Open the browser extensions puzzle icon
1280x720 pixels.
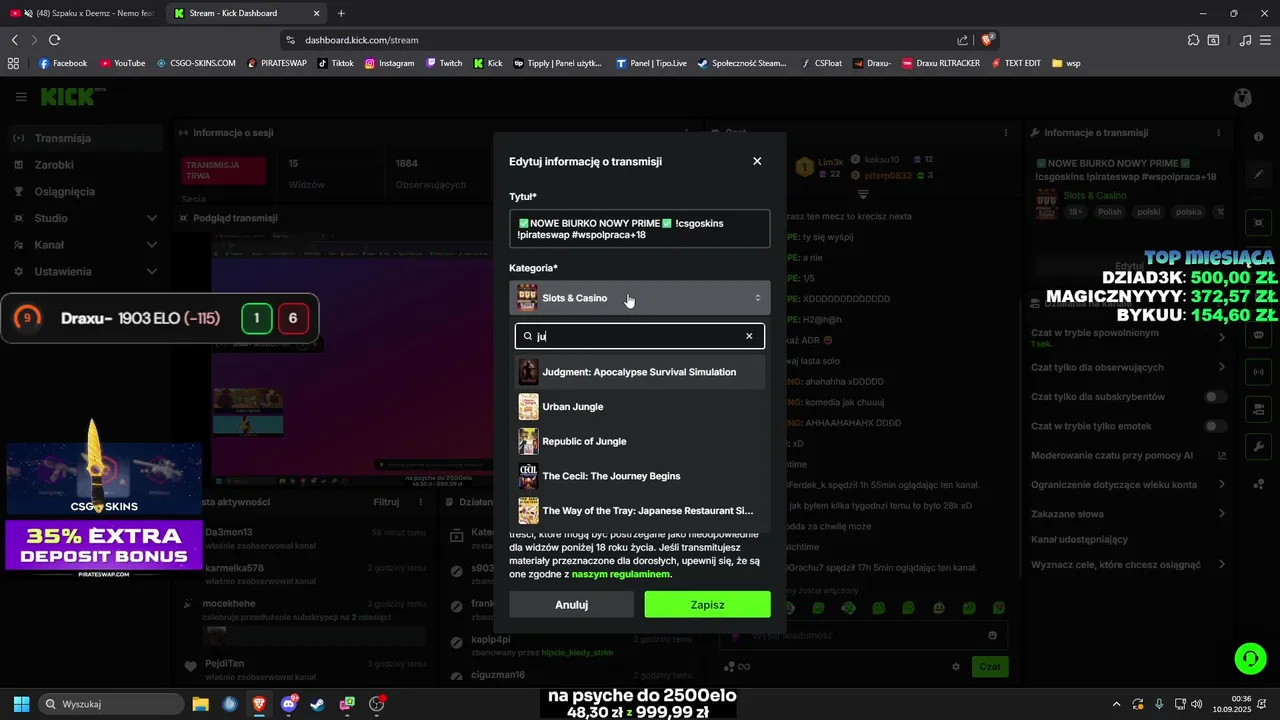pos(1193,40)
